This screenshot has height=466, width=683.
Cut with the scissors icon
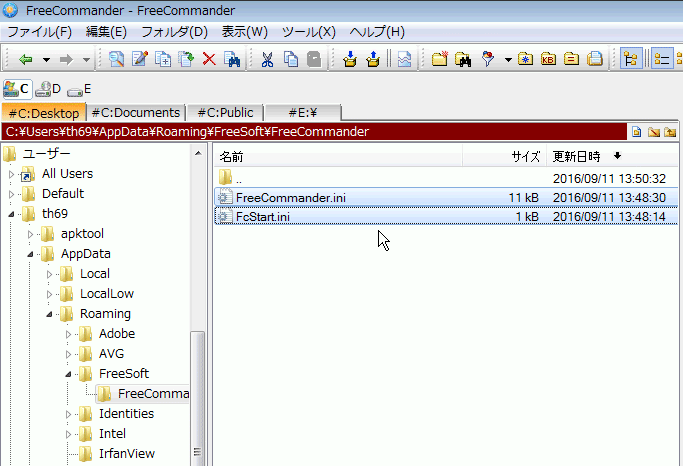click(x=267, y=59)
